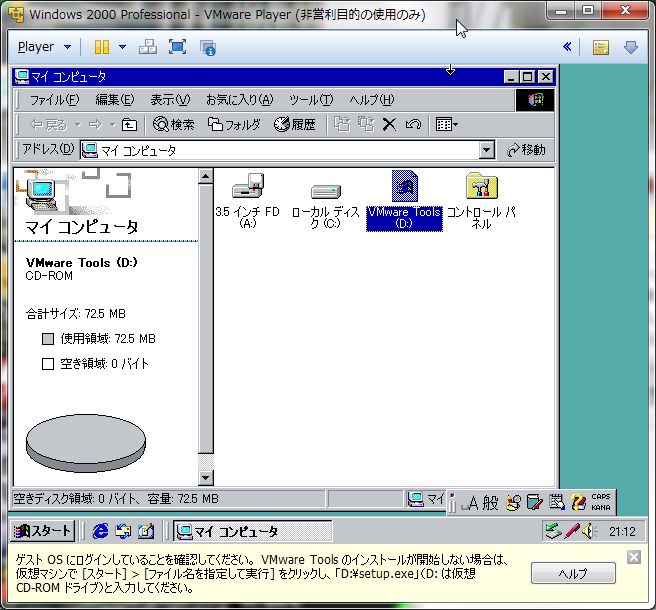Dismiss the VMware Tools notification bar

(634, 557)
